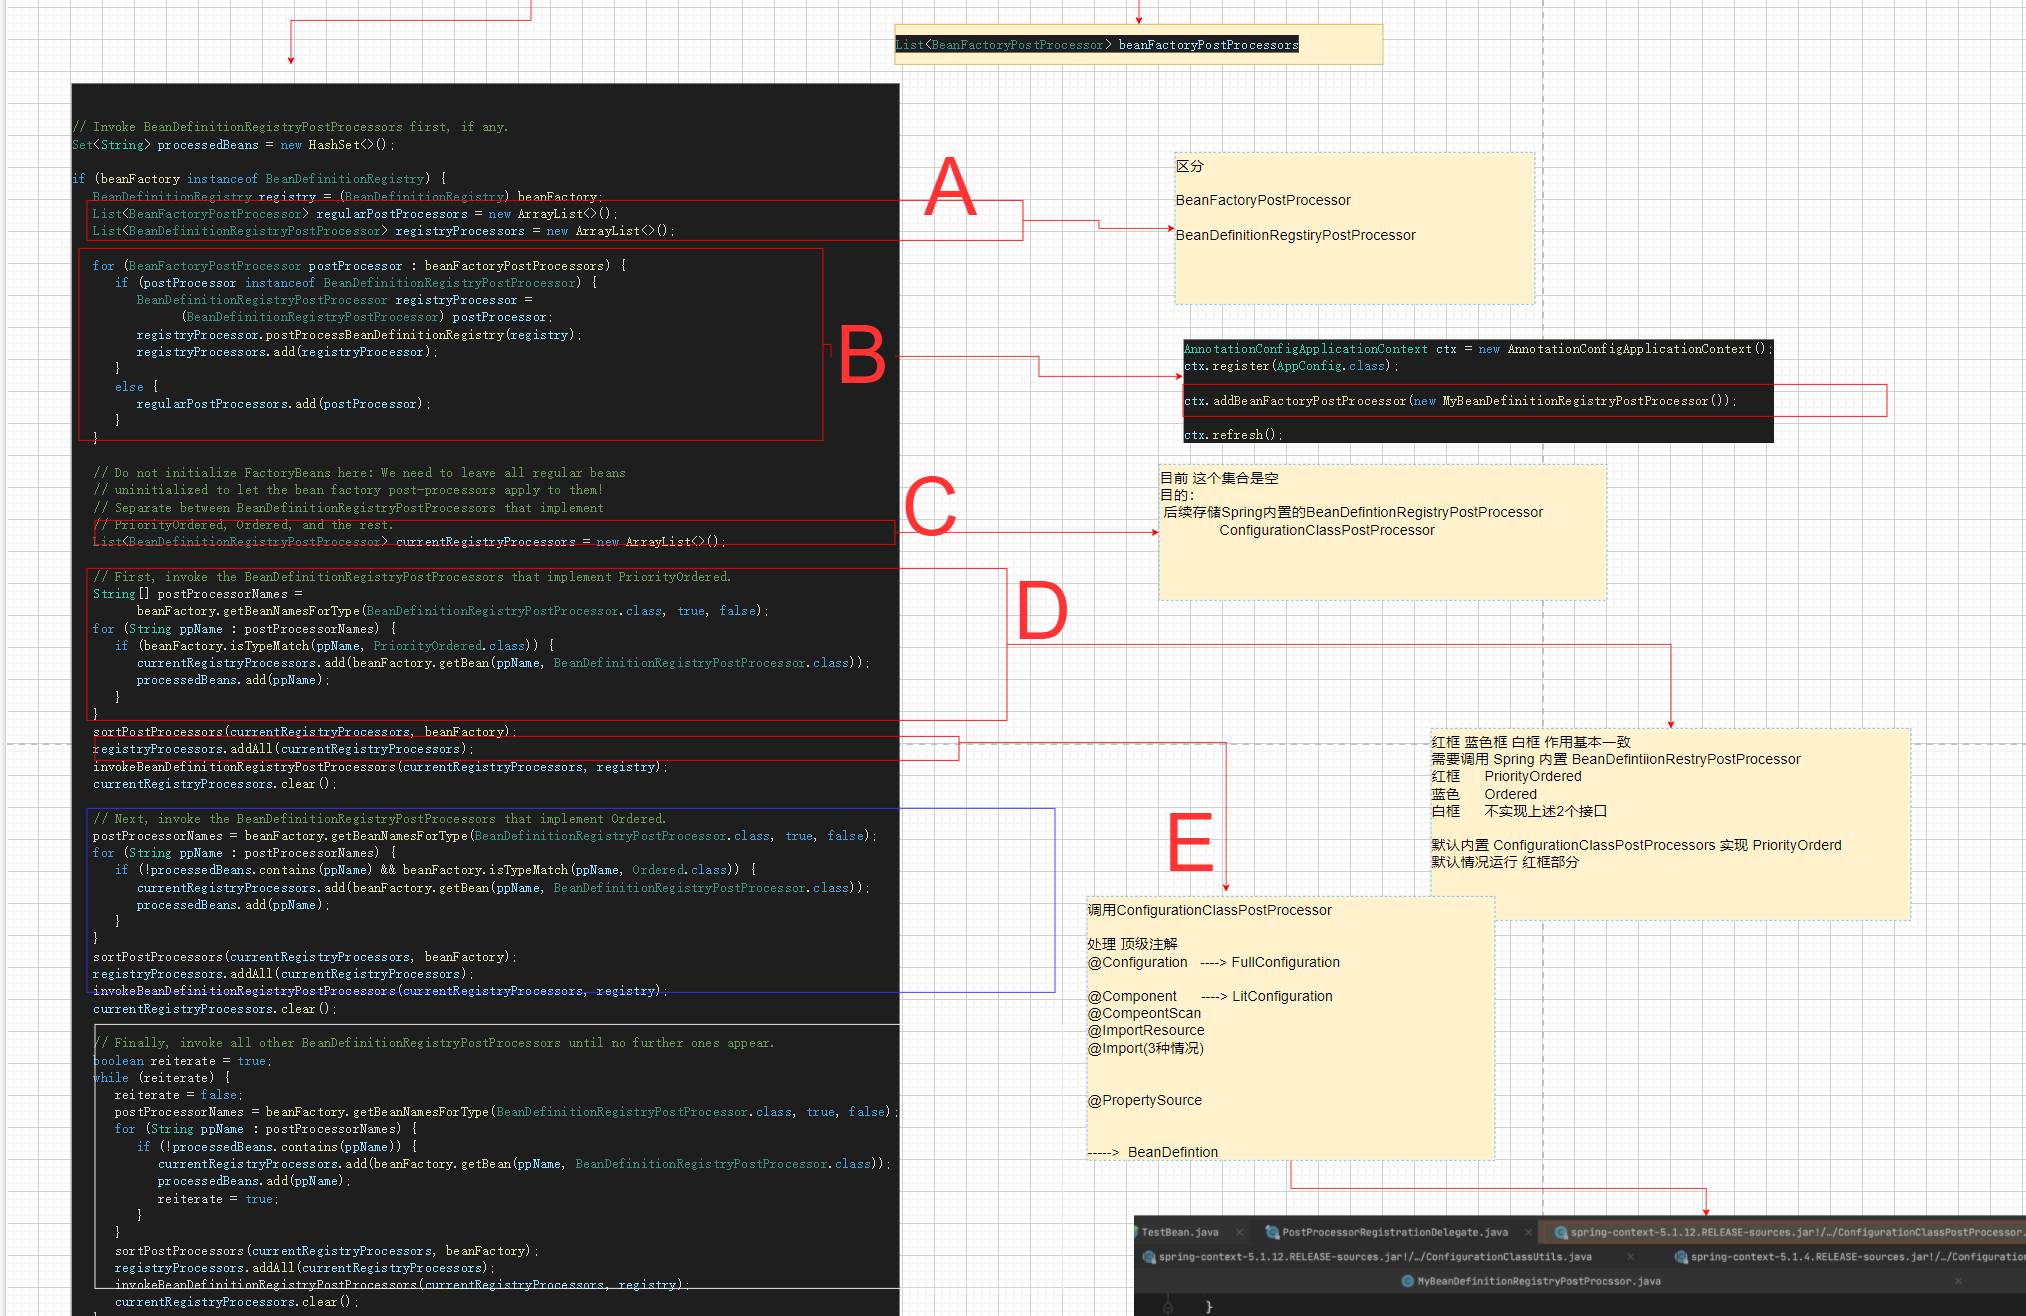
Task: Select '@Component ----> LitConfiguration' line
Action: pyautogui.click(x=1210, y=996)
